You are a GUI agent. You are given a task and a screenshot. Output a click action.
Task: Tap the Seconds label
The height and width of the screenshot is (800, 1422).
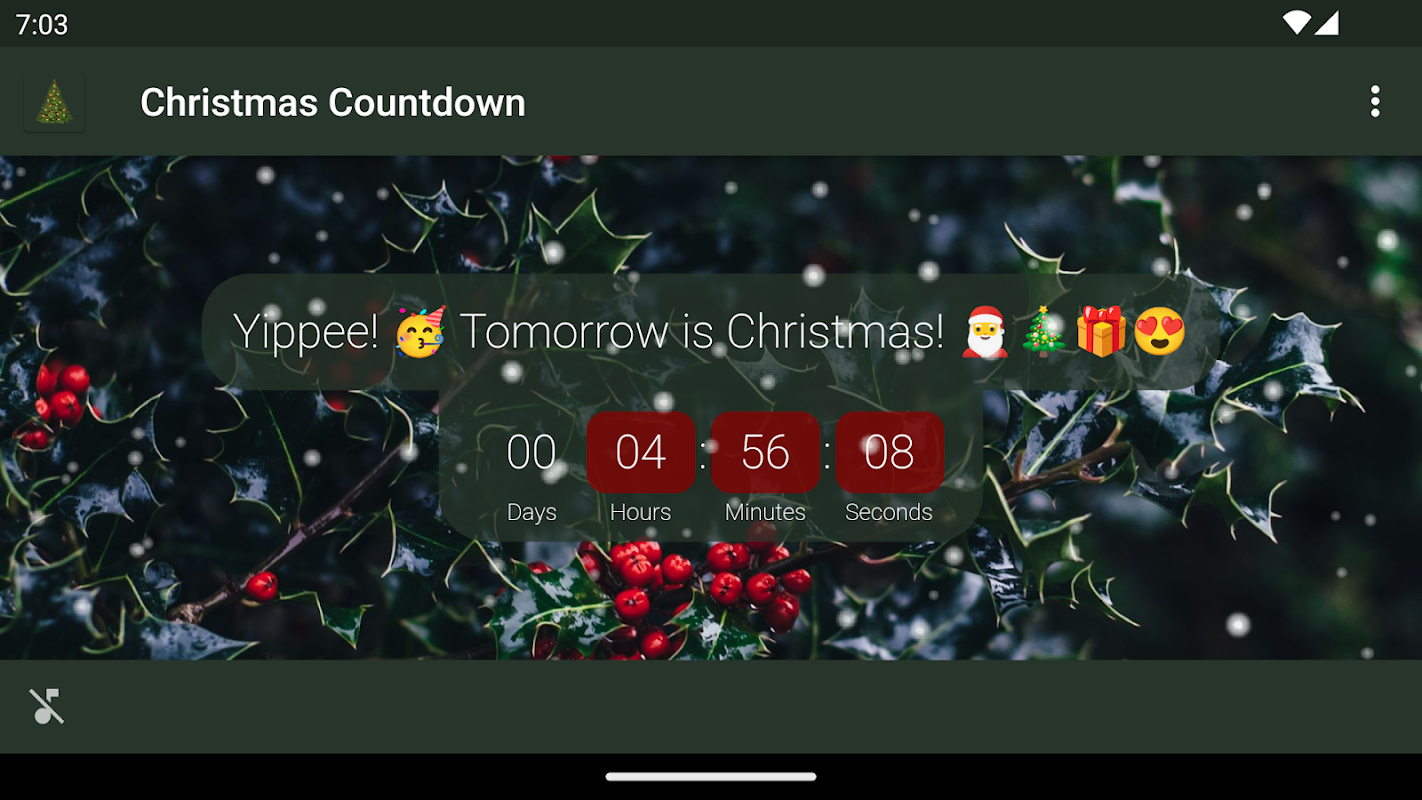(x=889, y=512)
